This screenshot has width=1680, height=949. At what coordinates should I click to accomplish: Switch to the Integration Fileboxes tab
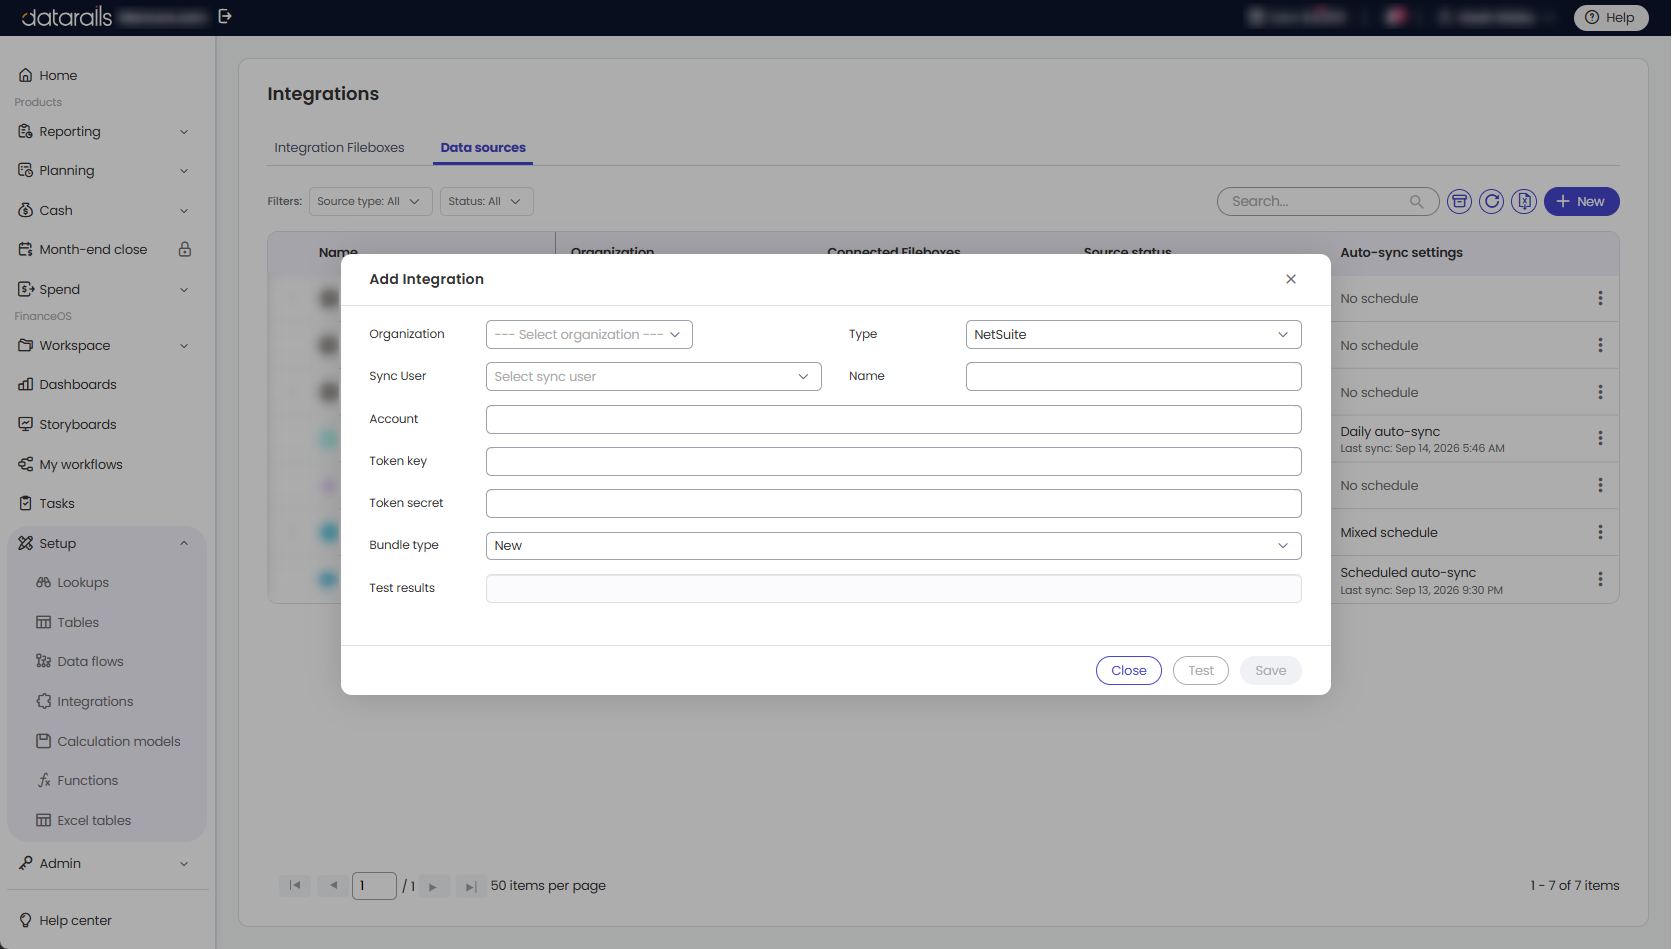[339, 147]
